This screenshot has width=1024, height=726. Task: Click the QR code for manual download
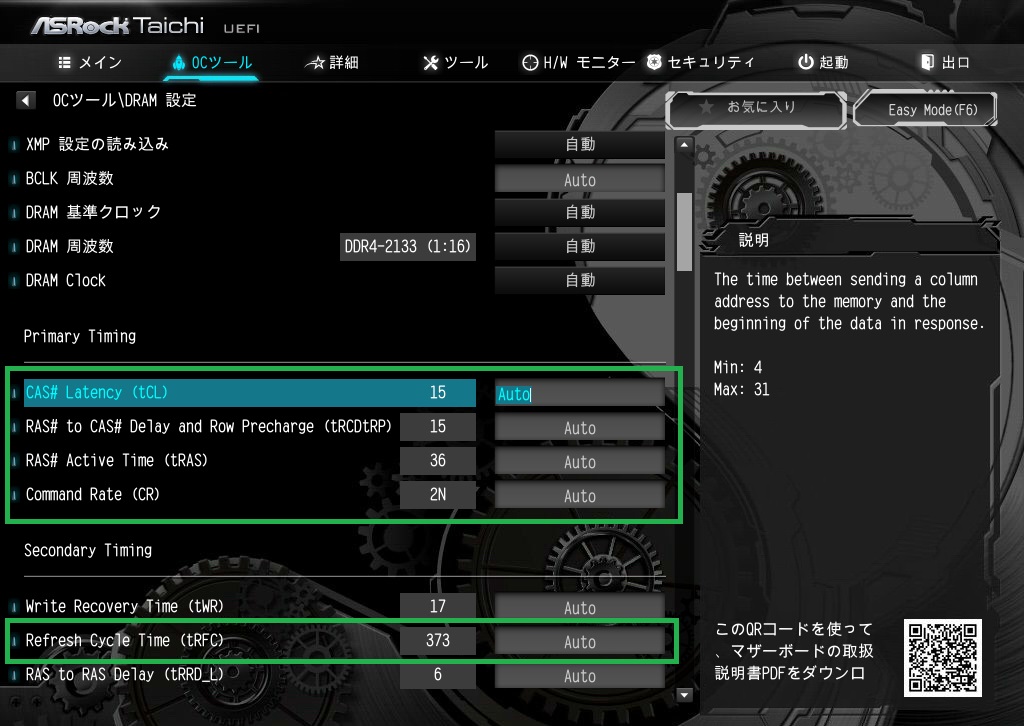click(x=942, y=658)
